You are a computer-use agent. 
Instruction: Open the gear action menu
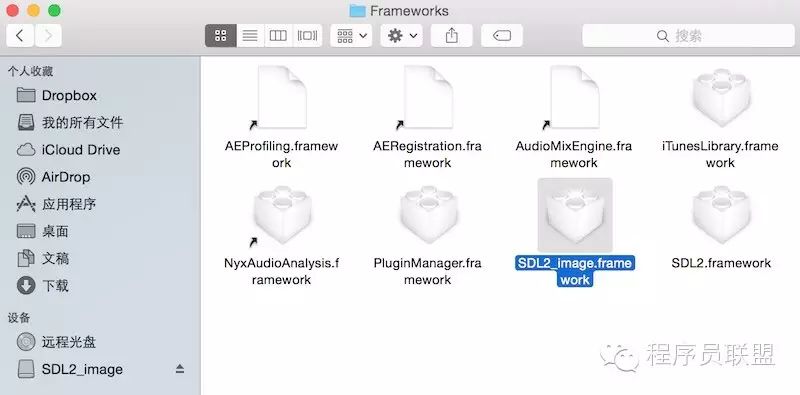pyautogui.click(x=402, y=35)
